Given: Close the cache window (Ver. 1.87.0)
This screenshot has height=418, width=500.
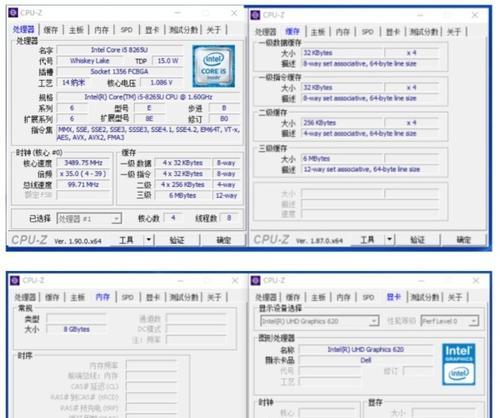Looking at the screenshot, I should tap(475, 15).
